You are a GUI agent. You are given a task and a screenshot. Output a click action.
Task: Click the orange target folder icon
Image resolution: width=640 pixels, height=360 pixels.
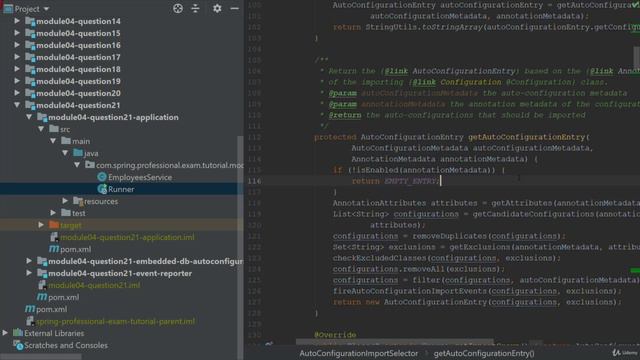click(x=54, y=225)
